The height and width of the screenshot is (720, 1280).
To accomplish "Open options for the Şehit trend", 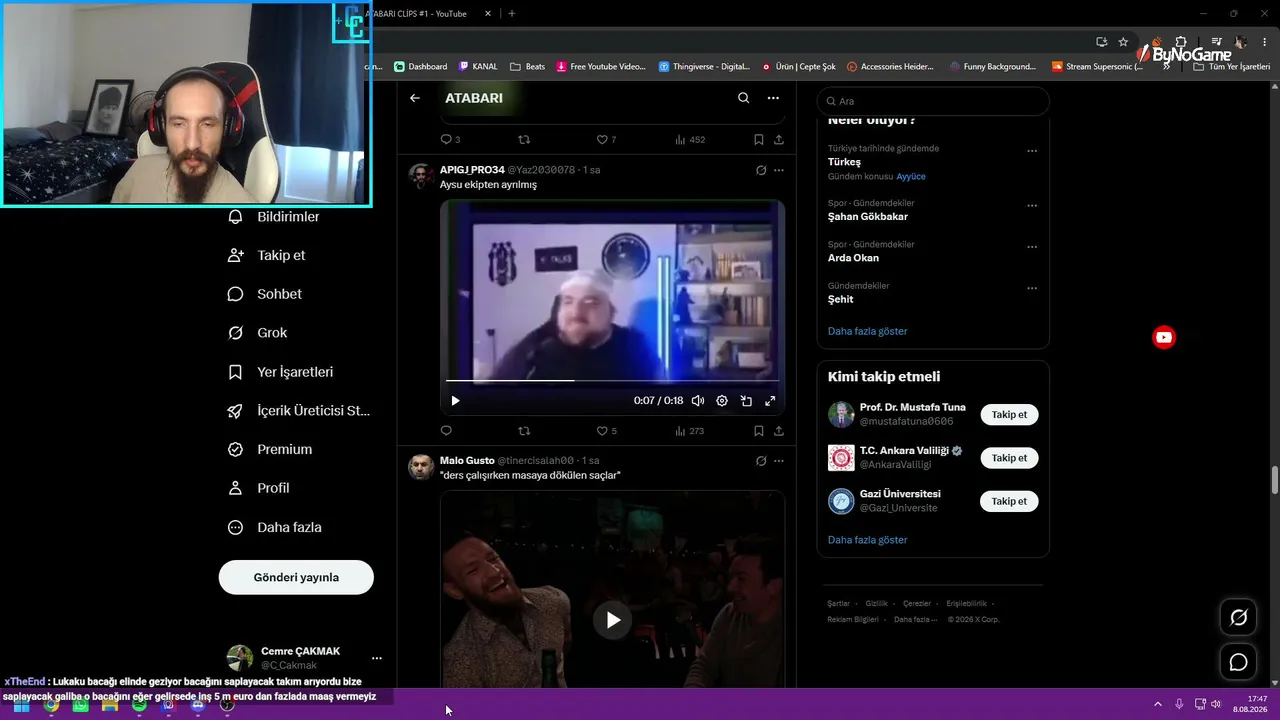I will [1032, 289].
